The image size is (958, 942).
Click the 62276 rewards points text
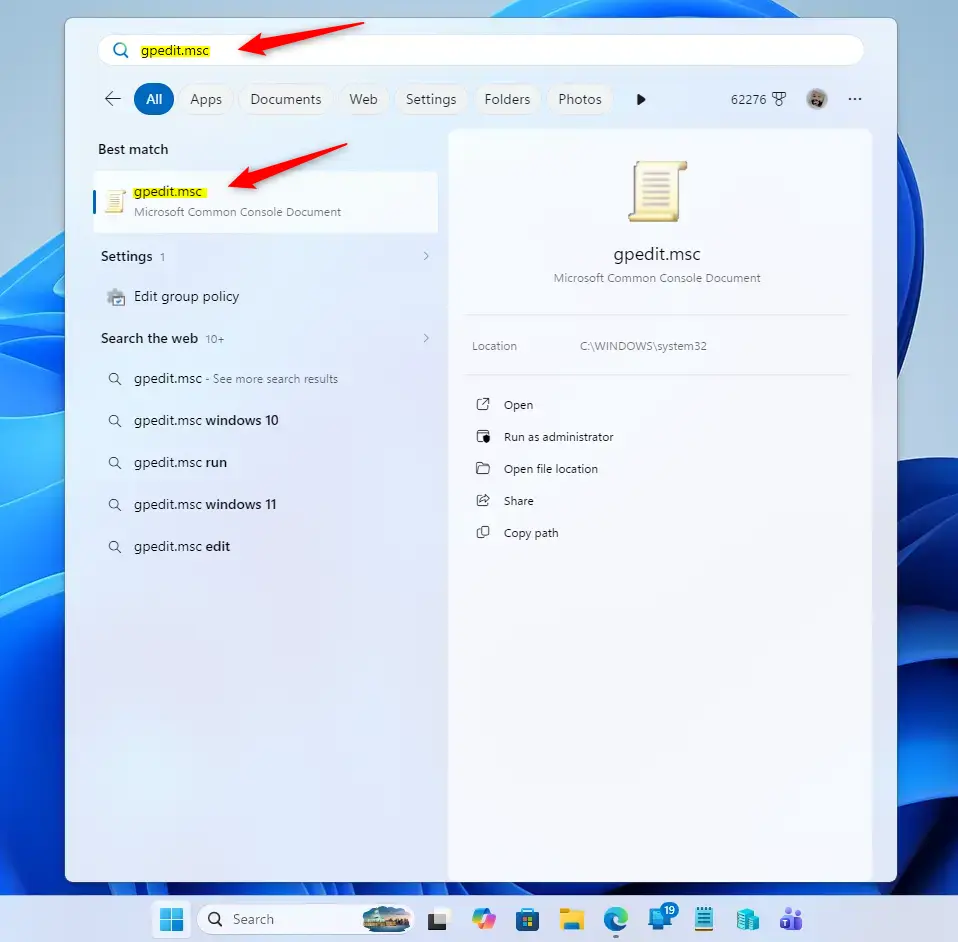pos(748,100)
